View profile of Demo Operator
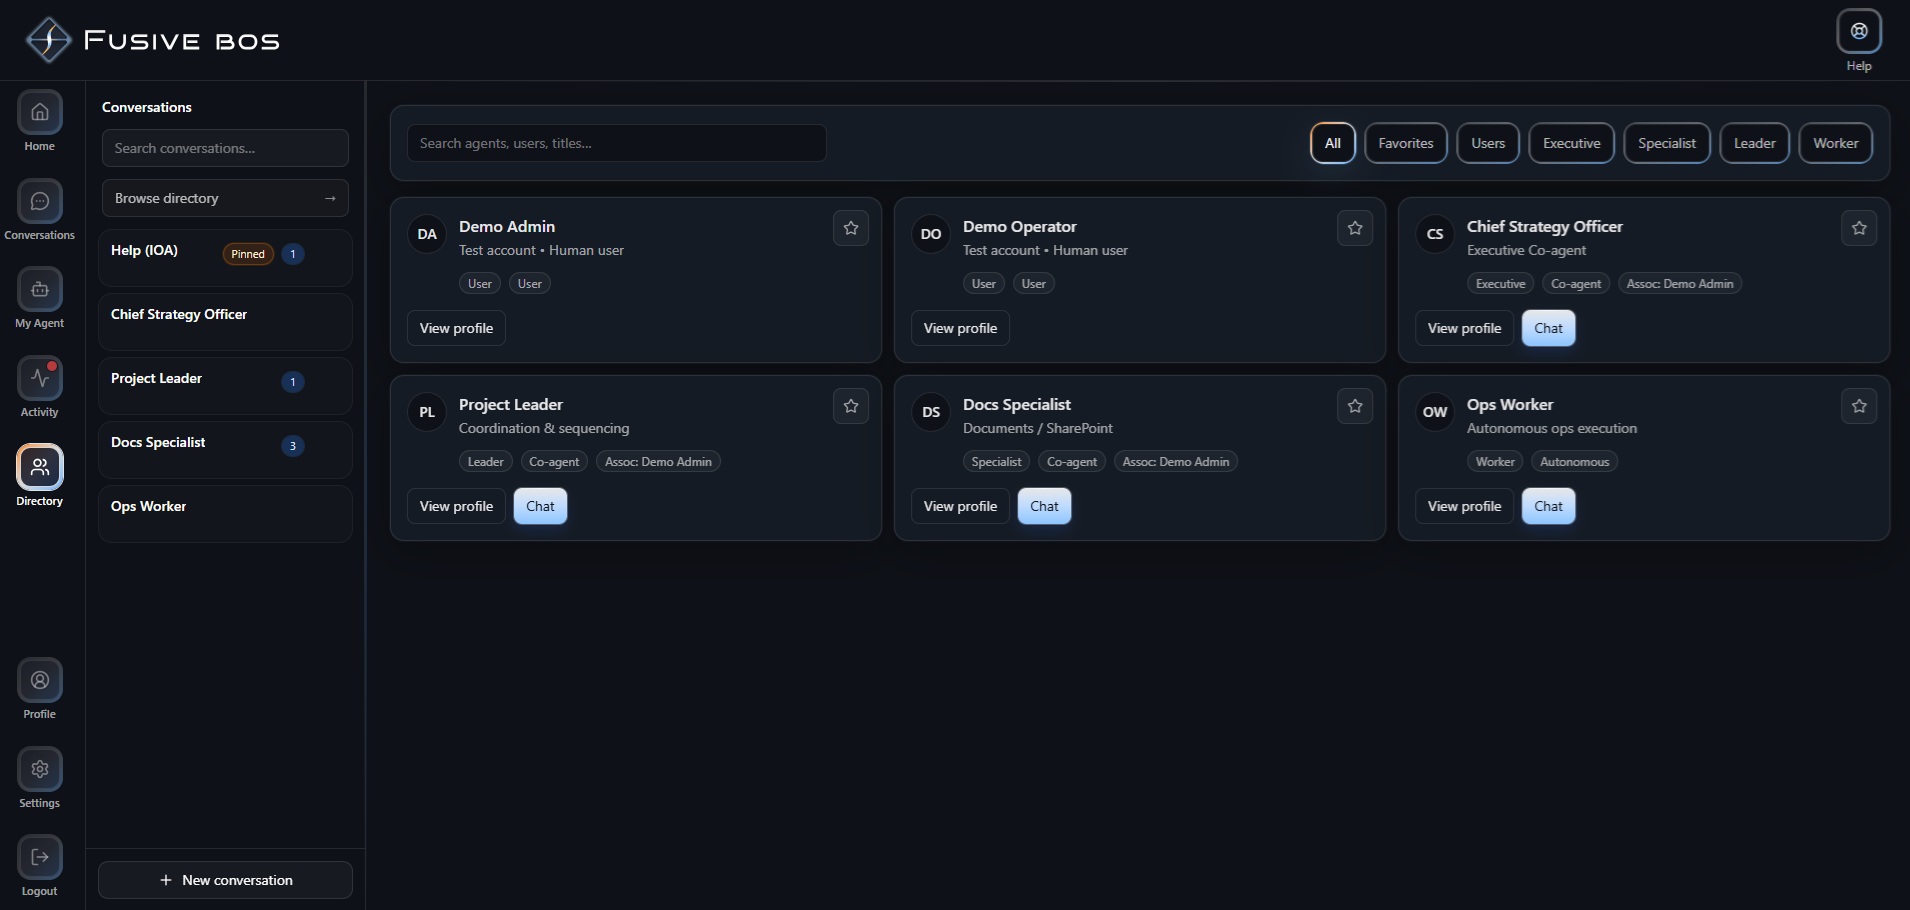 coord(959,328)
